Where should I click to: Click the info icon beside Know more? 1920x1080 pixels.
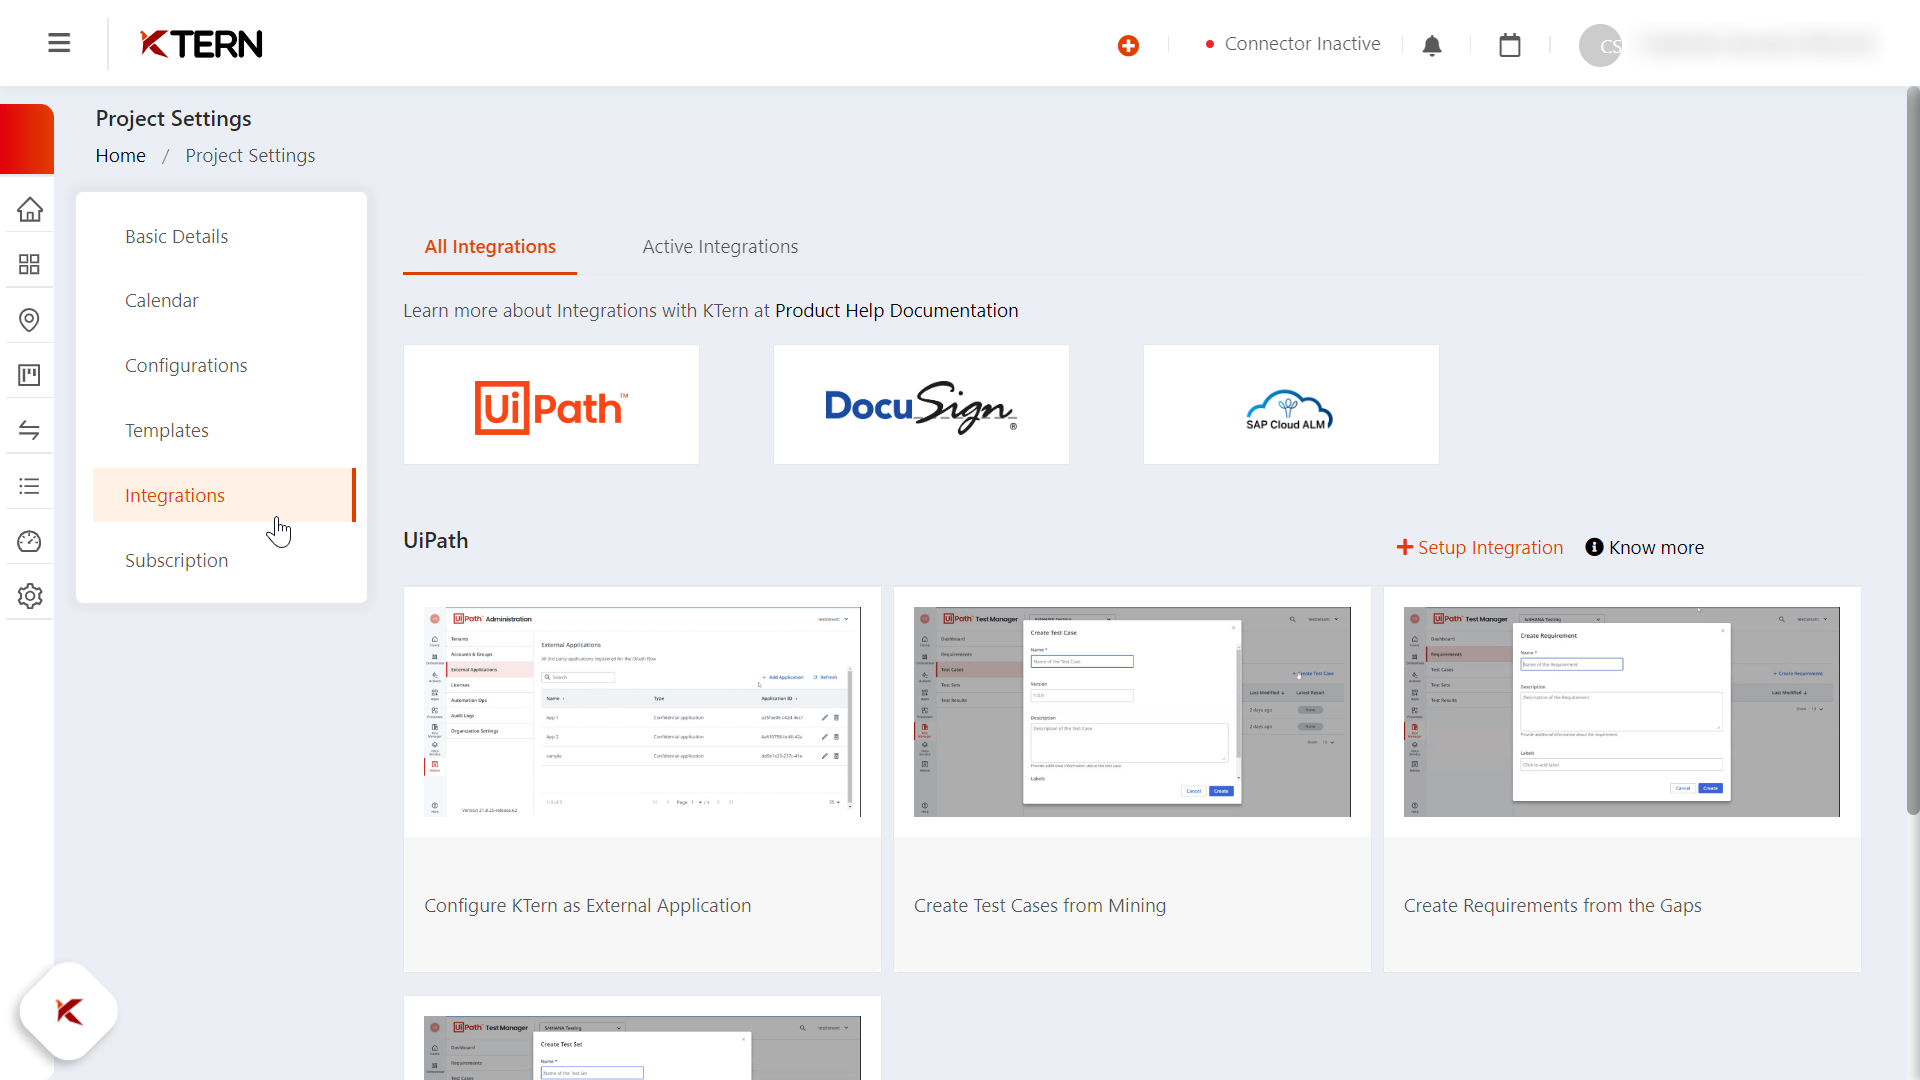pyautogui.click(x=1594, y=547)
